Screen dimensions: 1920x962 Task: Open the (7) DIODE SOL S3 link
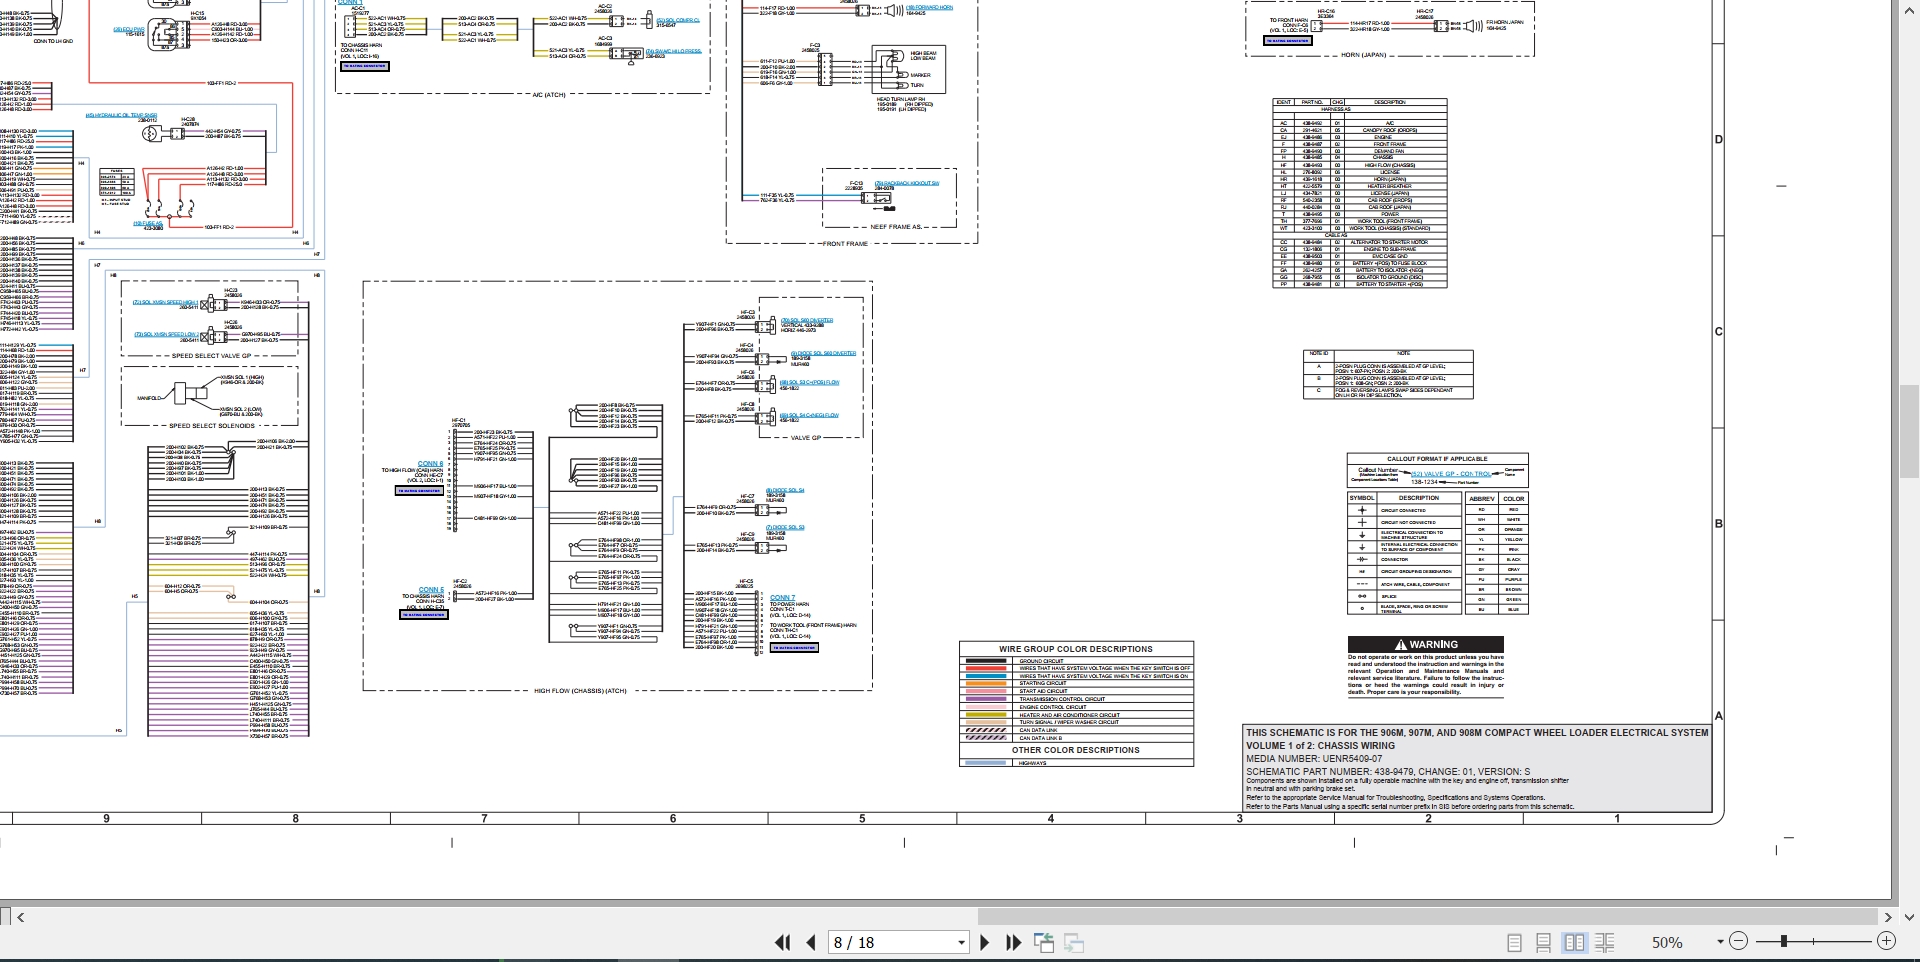coord(785,527)
